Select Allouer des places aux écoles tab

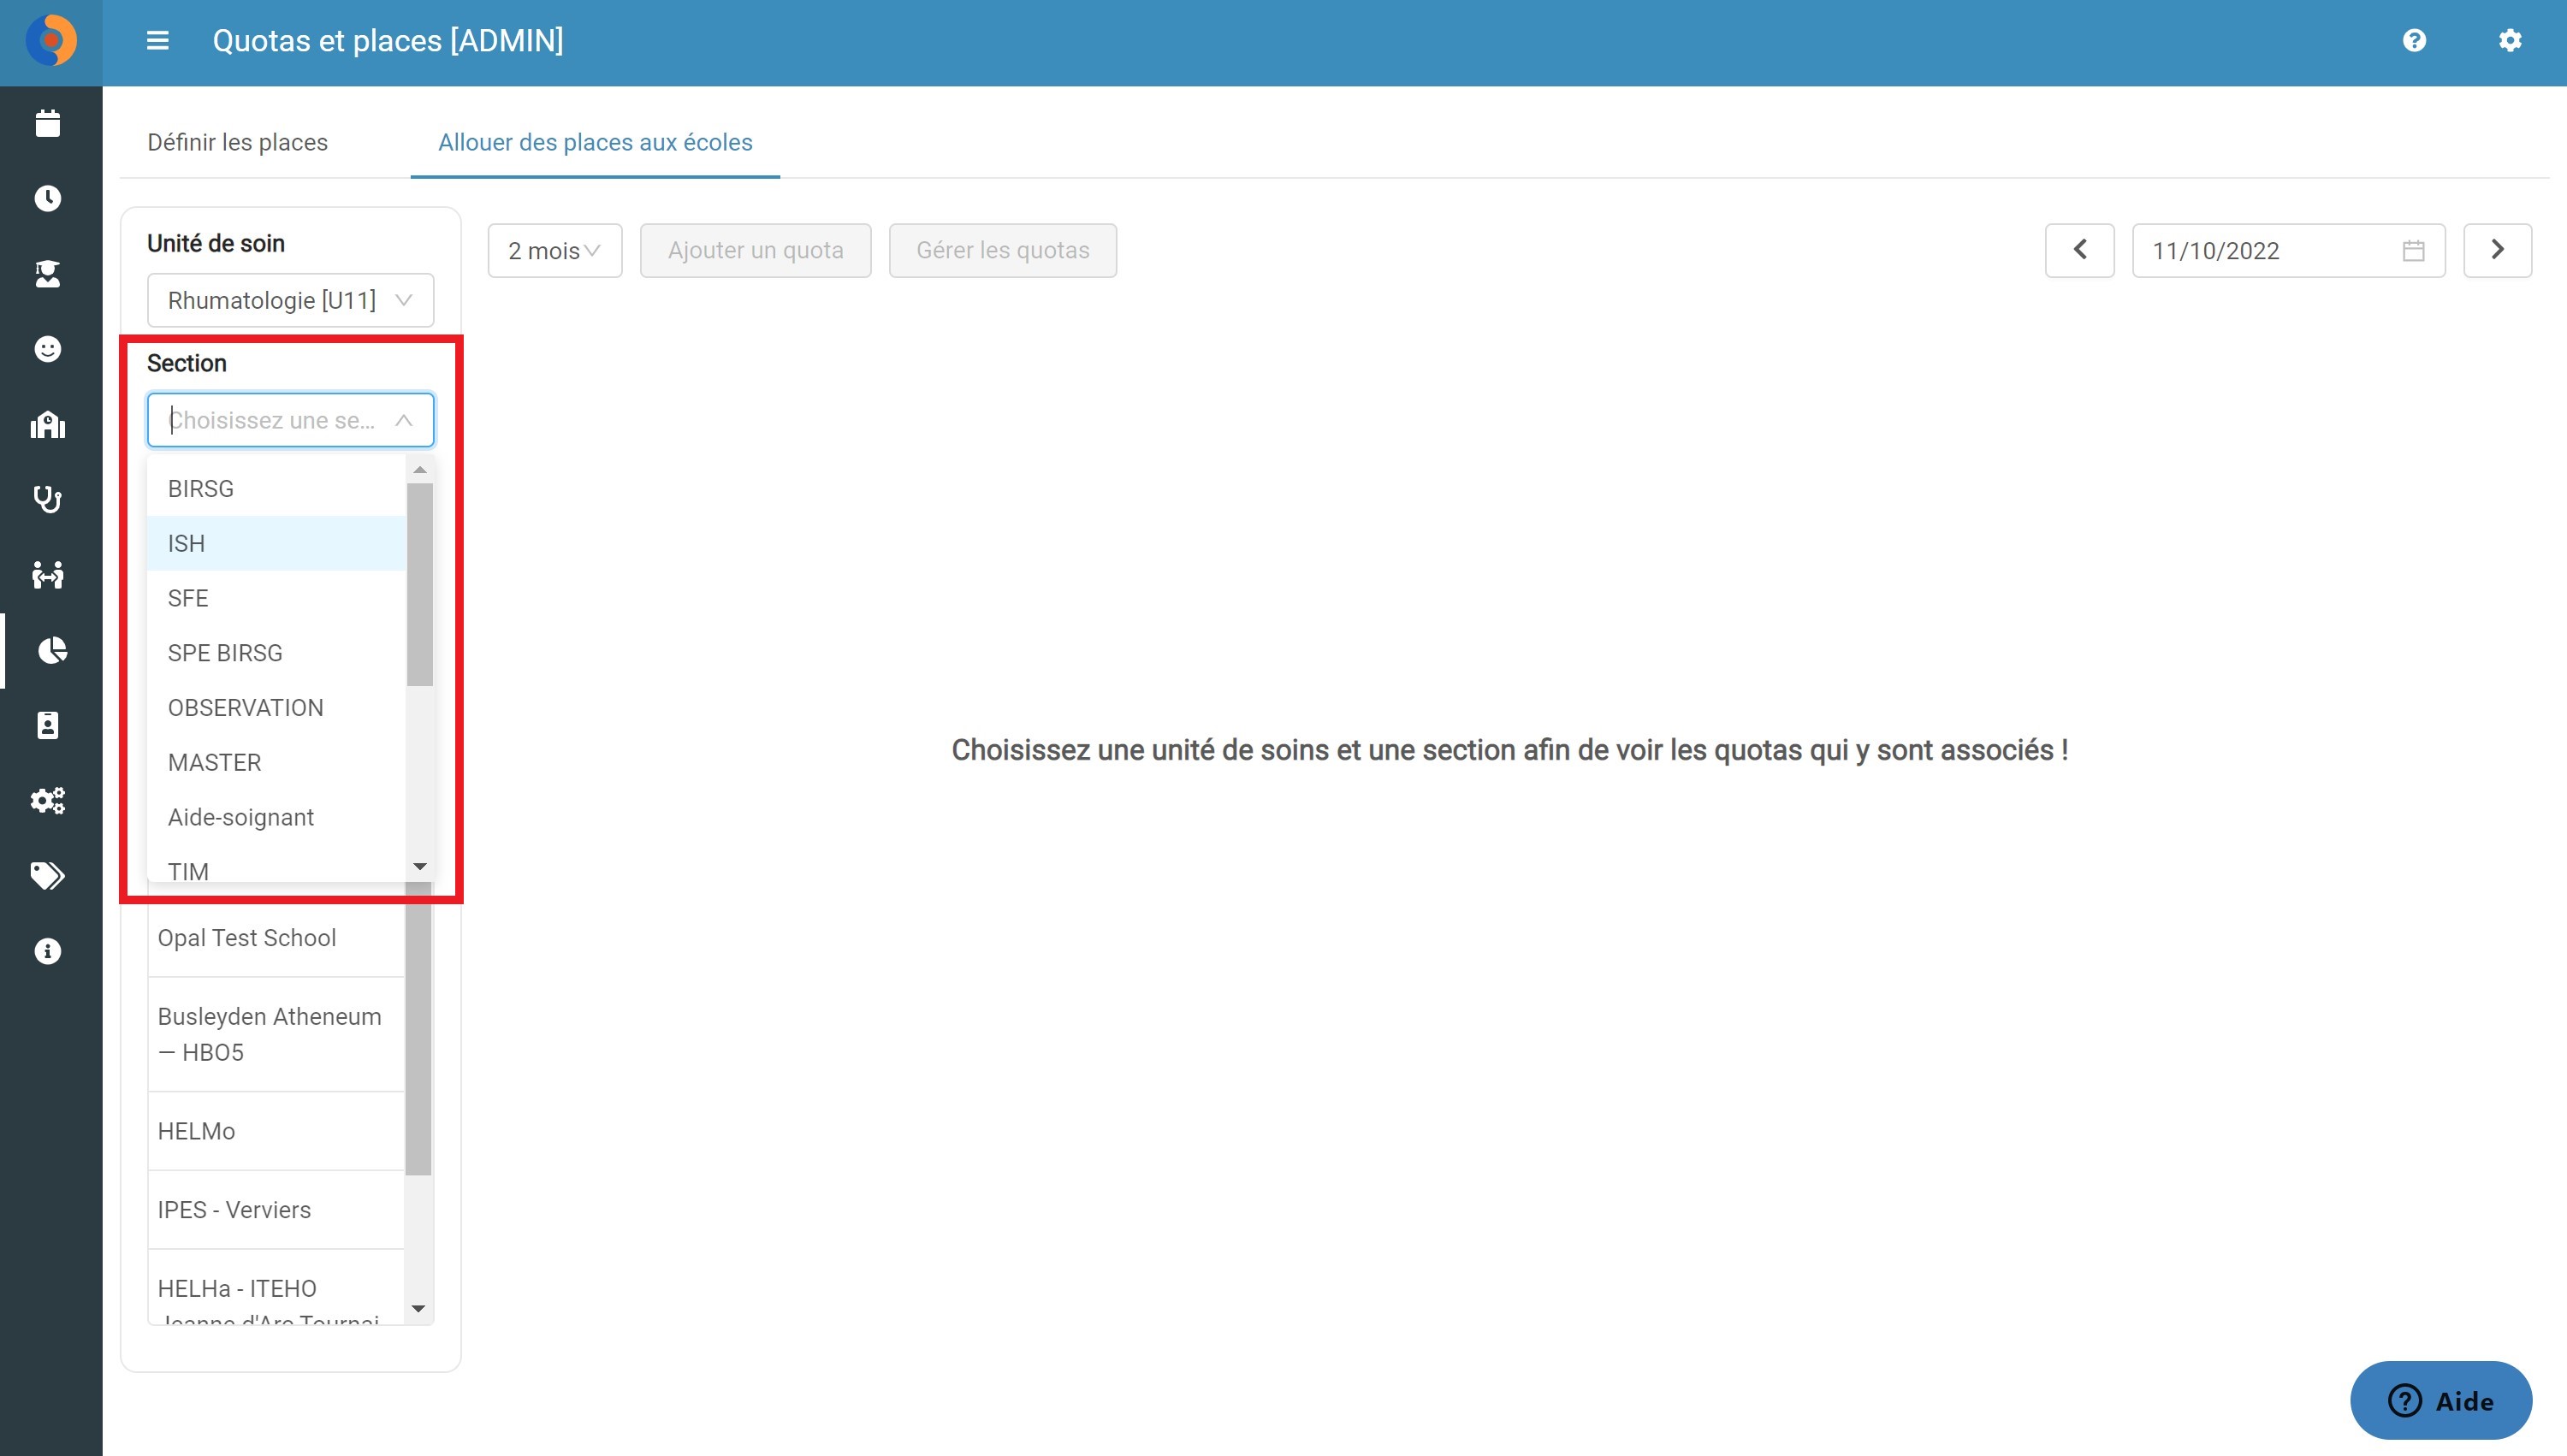click(x=595, y=143)
